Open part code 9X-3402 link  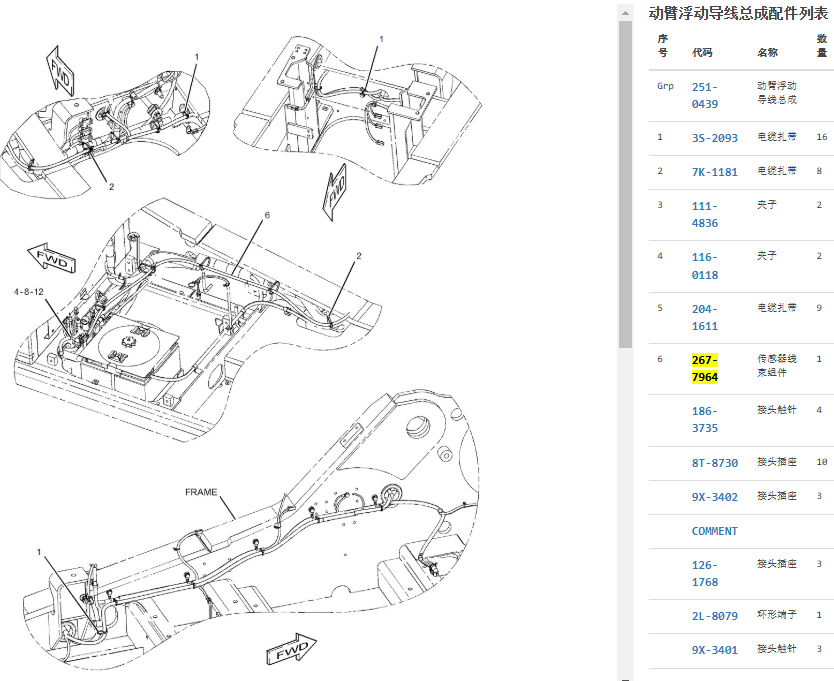coord(715,497)
